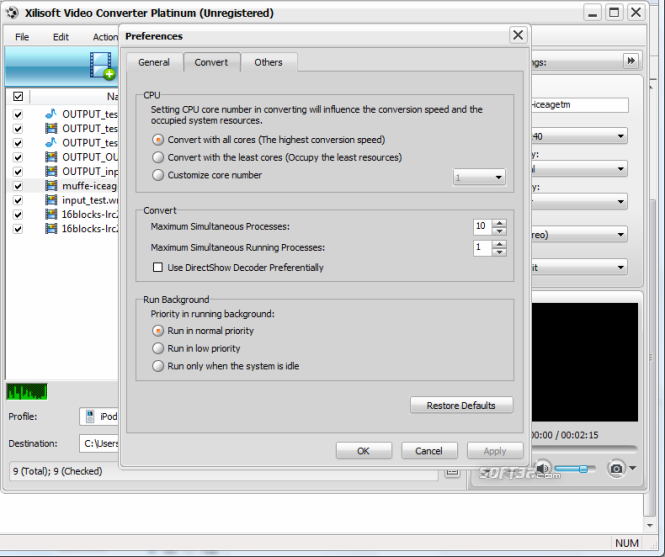The height and width of the screenshot is (557, 665).
Task: Click the double-arrow expand settings panel button
Action: point(631,61)
